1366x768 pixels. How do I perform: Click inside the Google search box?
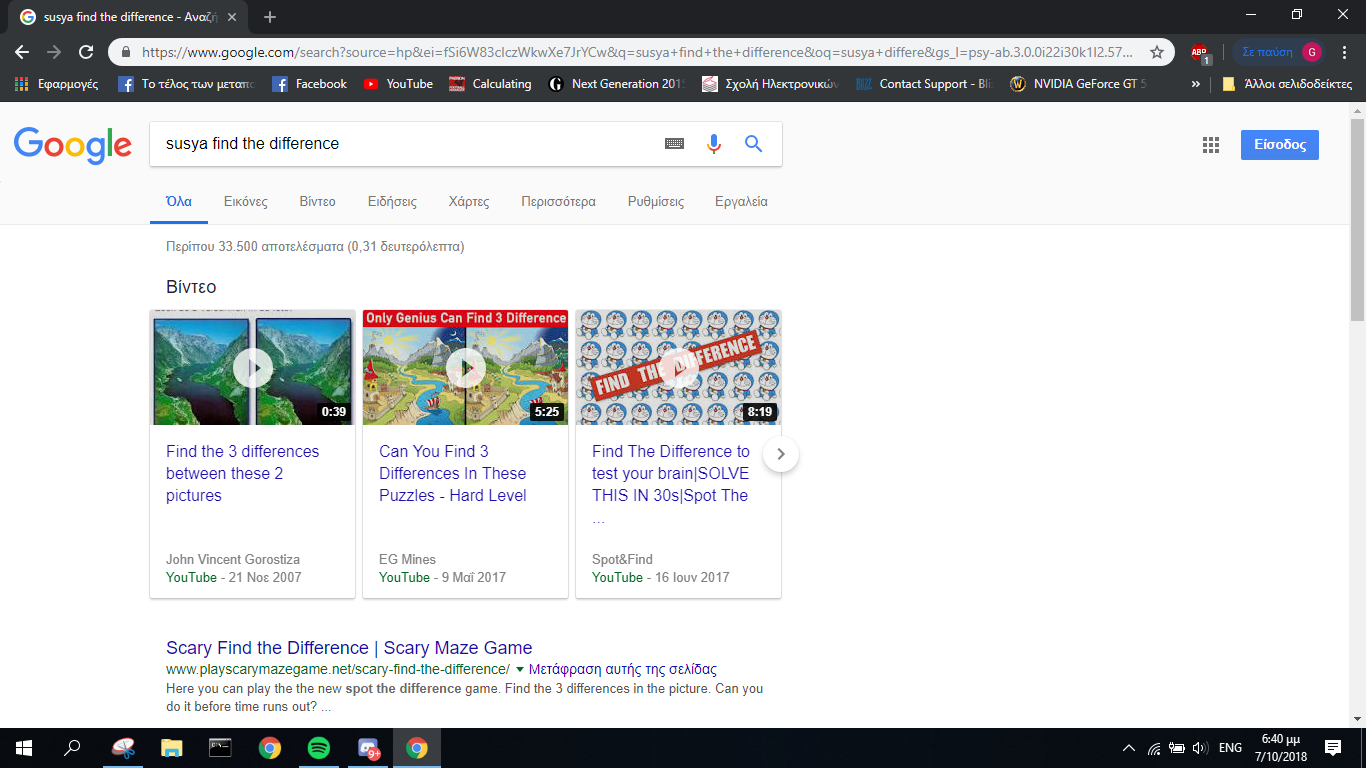click(400, 144)
